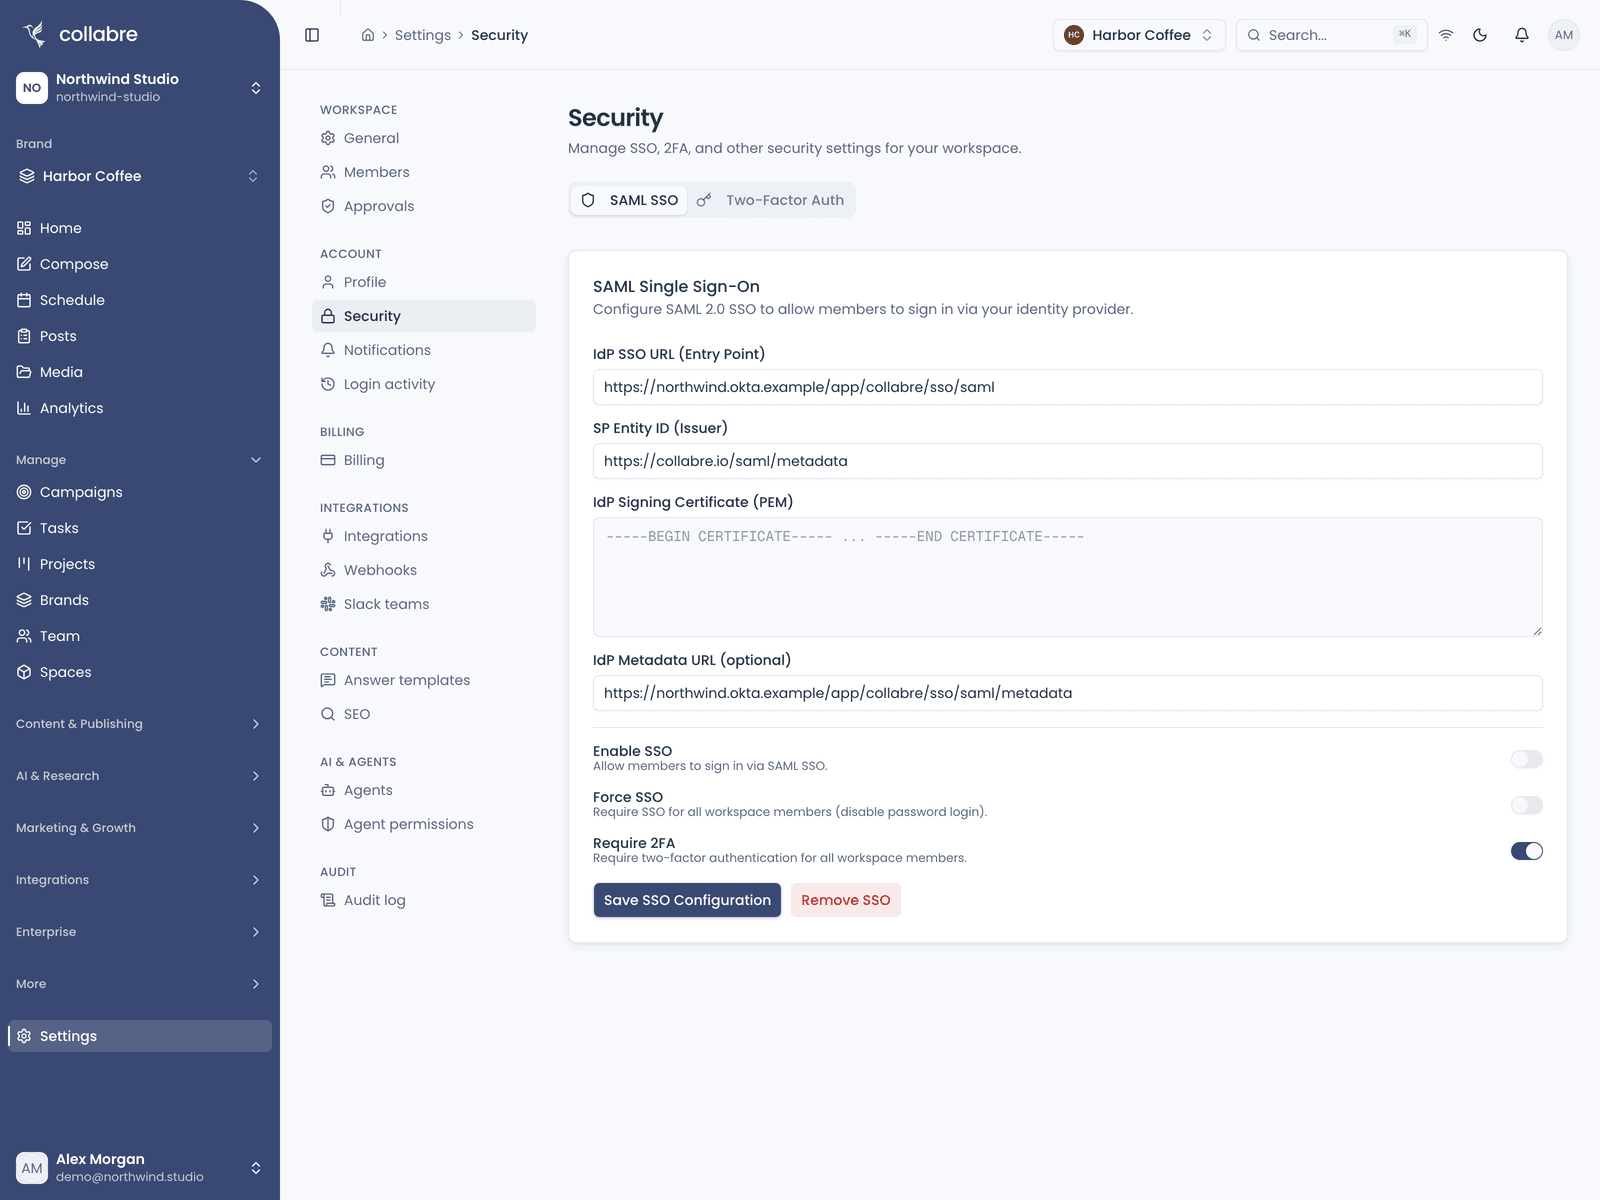
Task: Open Members settings
Action: pyautogui.click(x=424, y=172)
